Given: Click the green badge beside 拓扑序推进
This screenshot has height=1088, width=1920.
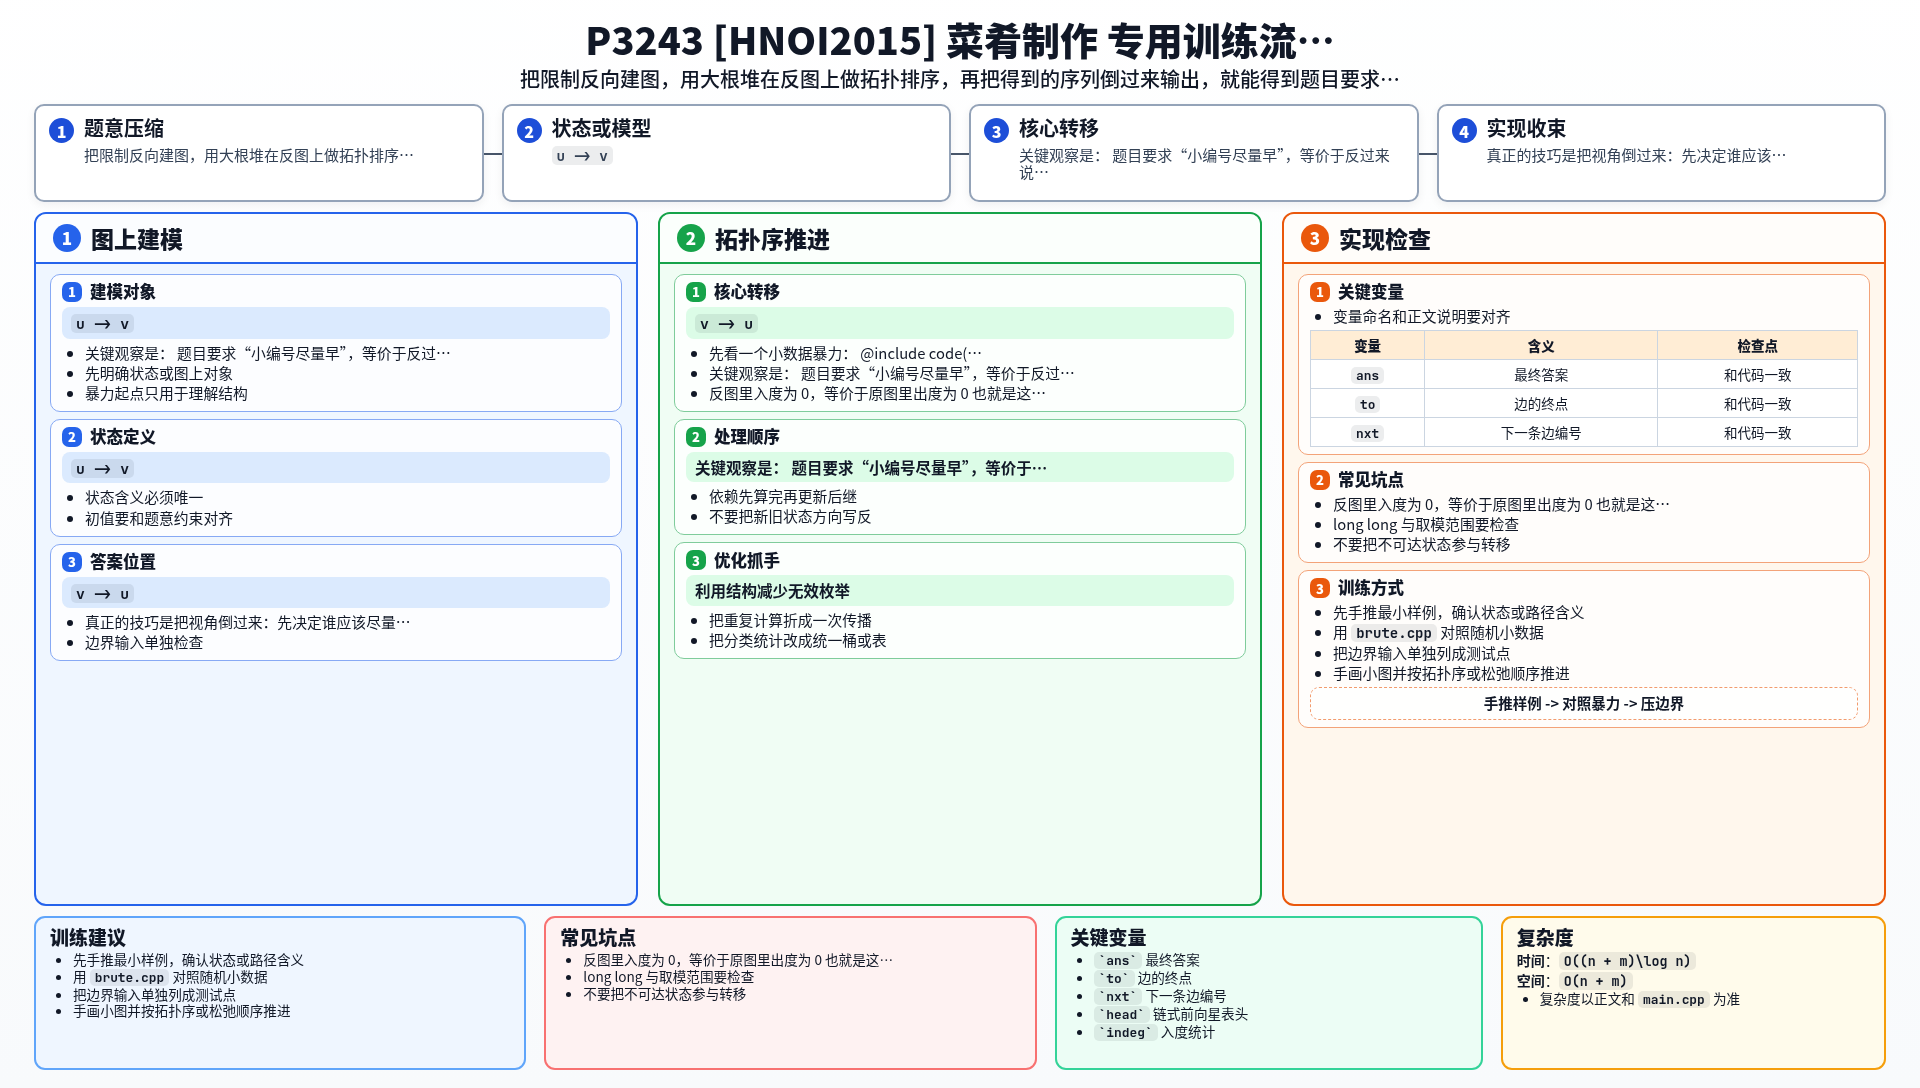Looking at the screenshot, I should 690,238.
